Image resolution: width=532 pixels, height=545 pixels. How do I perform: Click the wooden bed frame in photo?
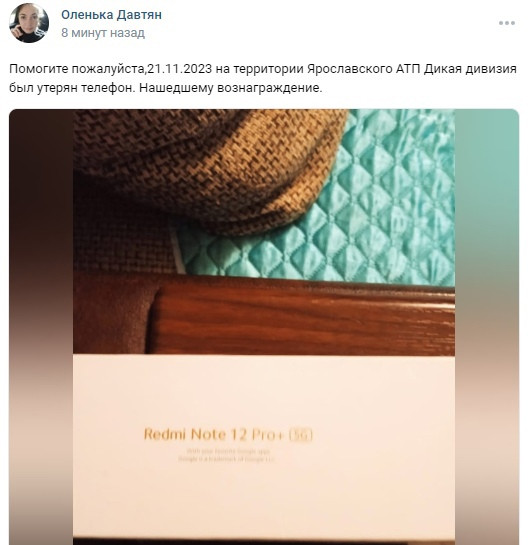302,318
